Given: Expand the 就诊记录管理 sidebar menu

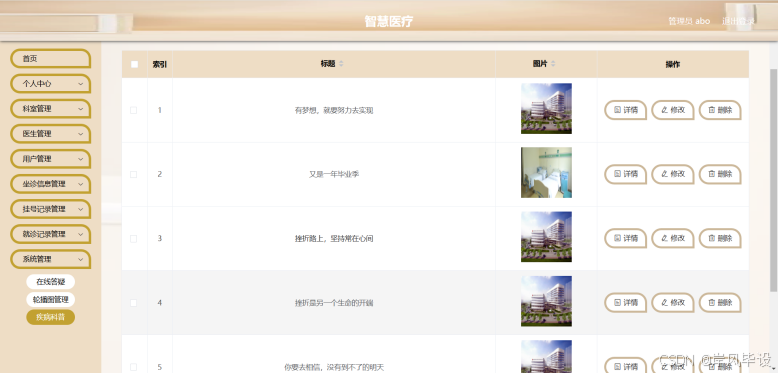Looking at the screenshot, I should click(x=51, y=234).
